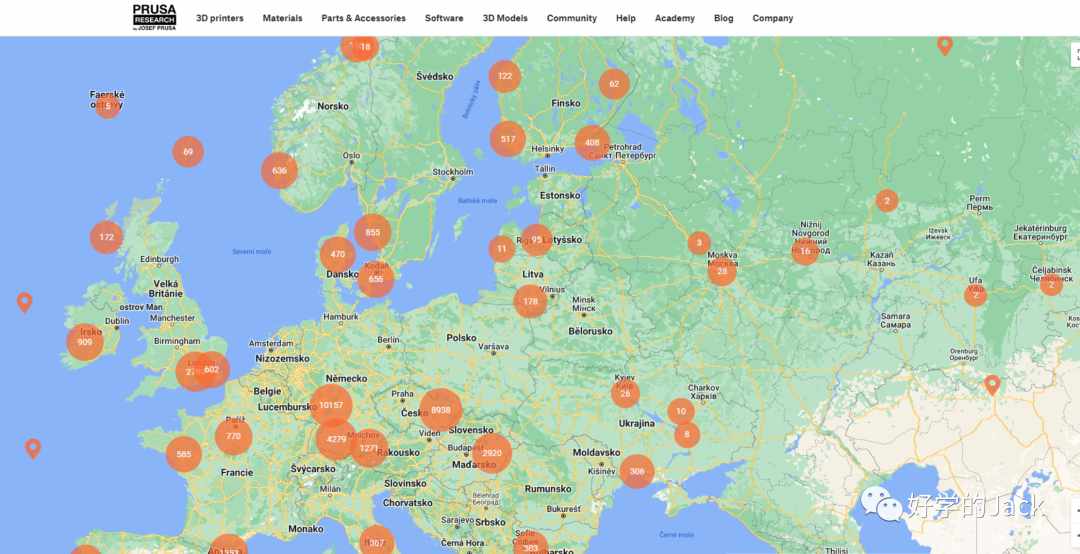
Task: Click the 2 cluster west of Perm
Action: tap(887, 201)
